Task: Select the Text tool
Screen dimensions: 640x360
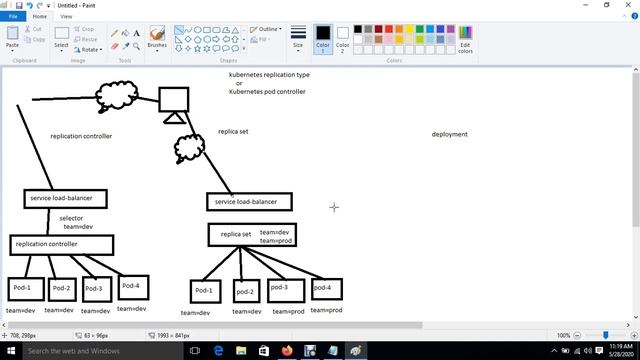Action: tap(136, 33)
